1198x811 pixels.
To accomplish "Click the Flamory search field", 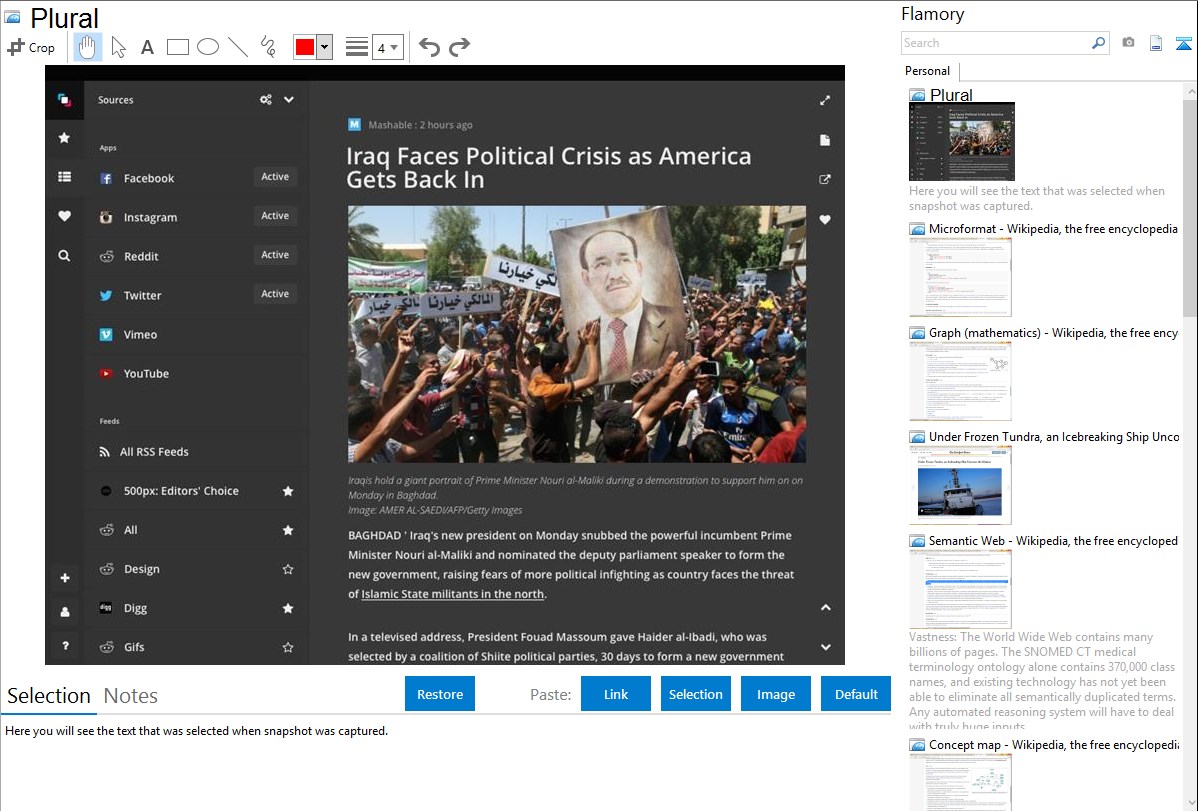I will (996, 43).
